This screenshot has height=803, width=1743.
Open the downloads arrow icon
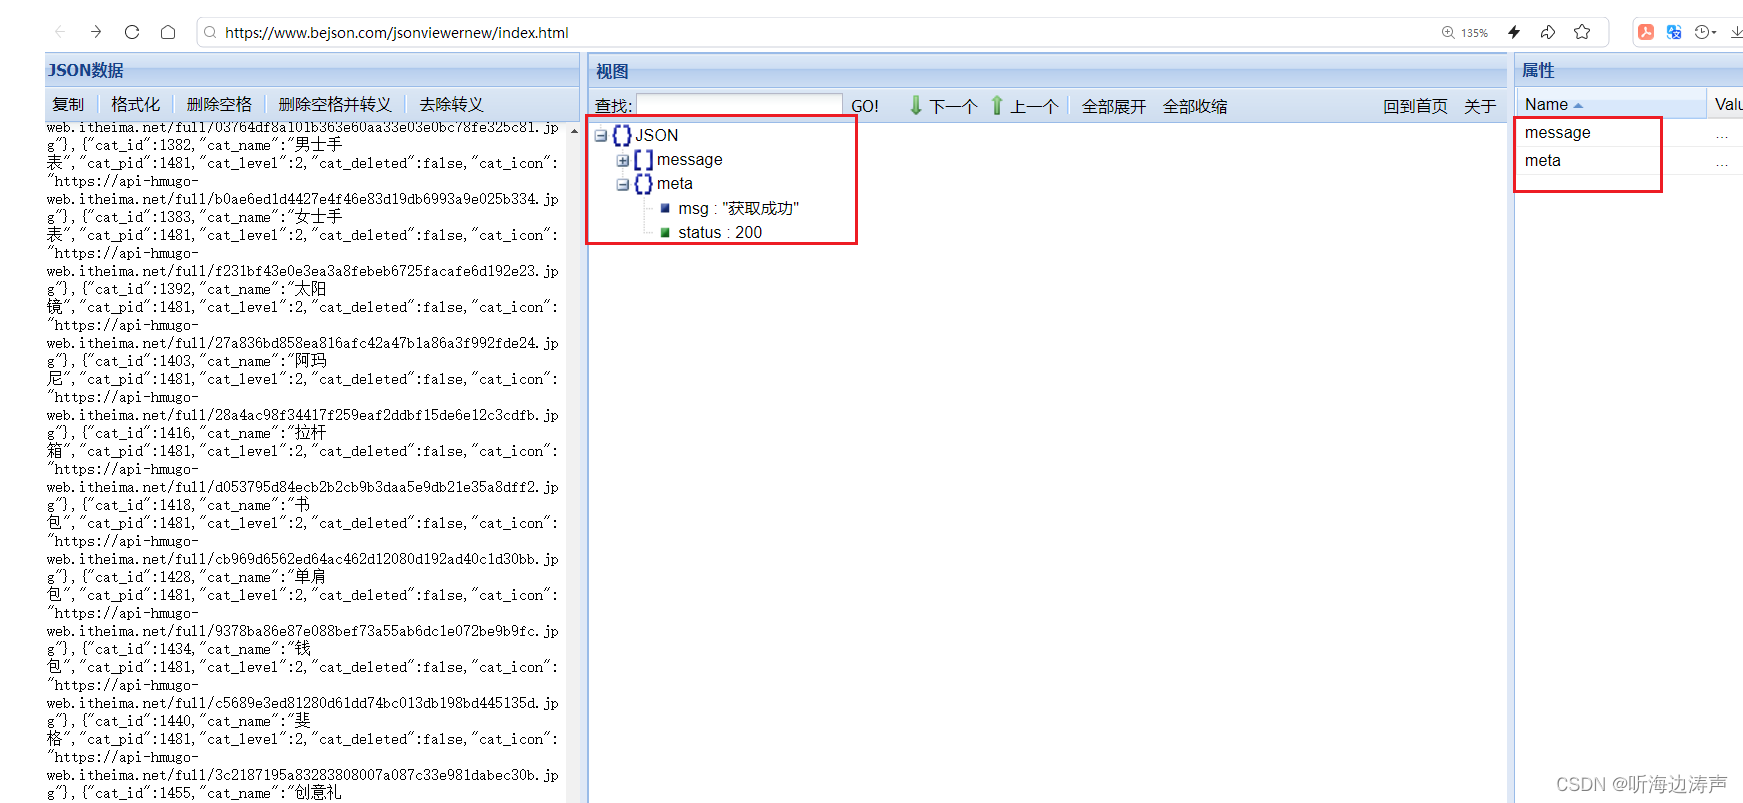point(1736,32)
